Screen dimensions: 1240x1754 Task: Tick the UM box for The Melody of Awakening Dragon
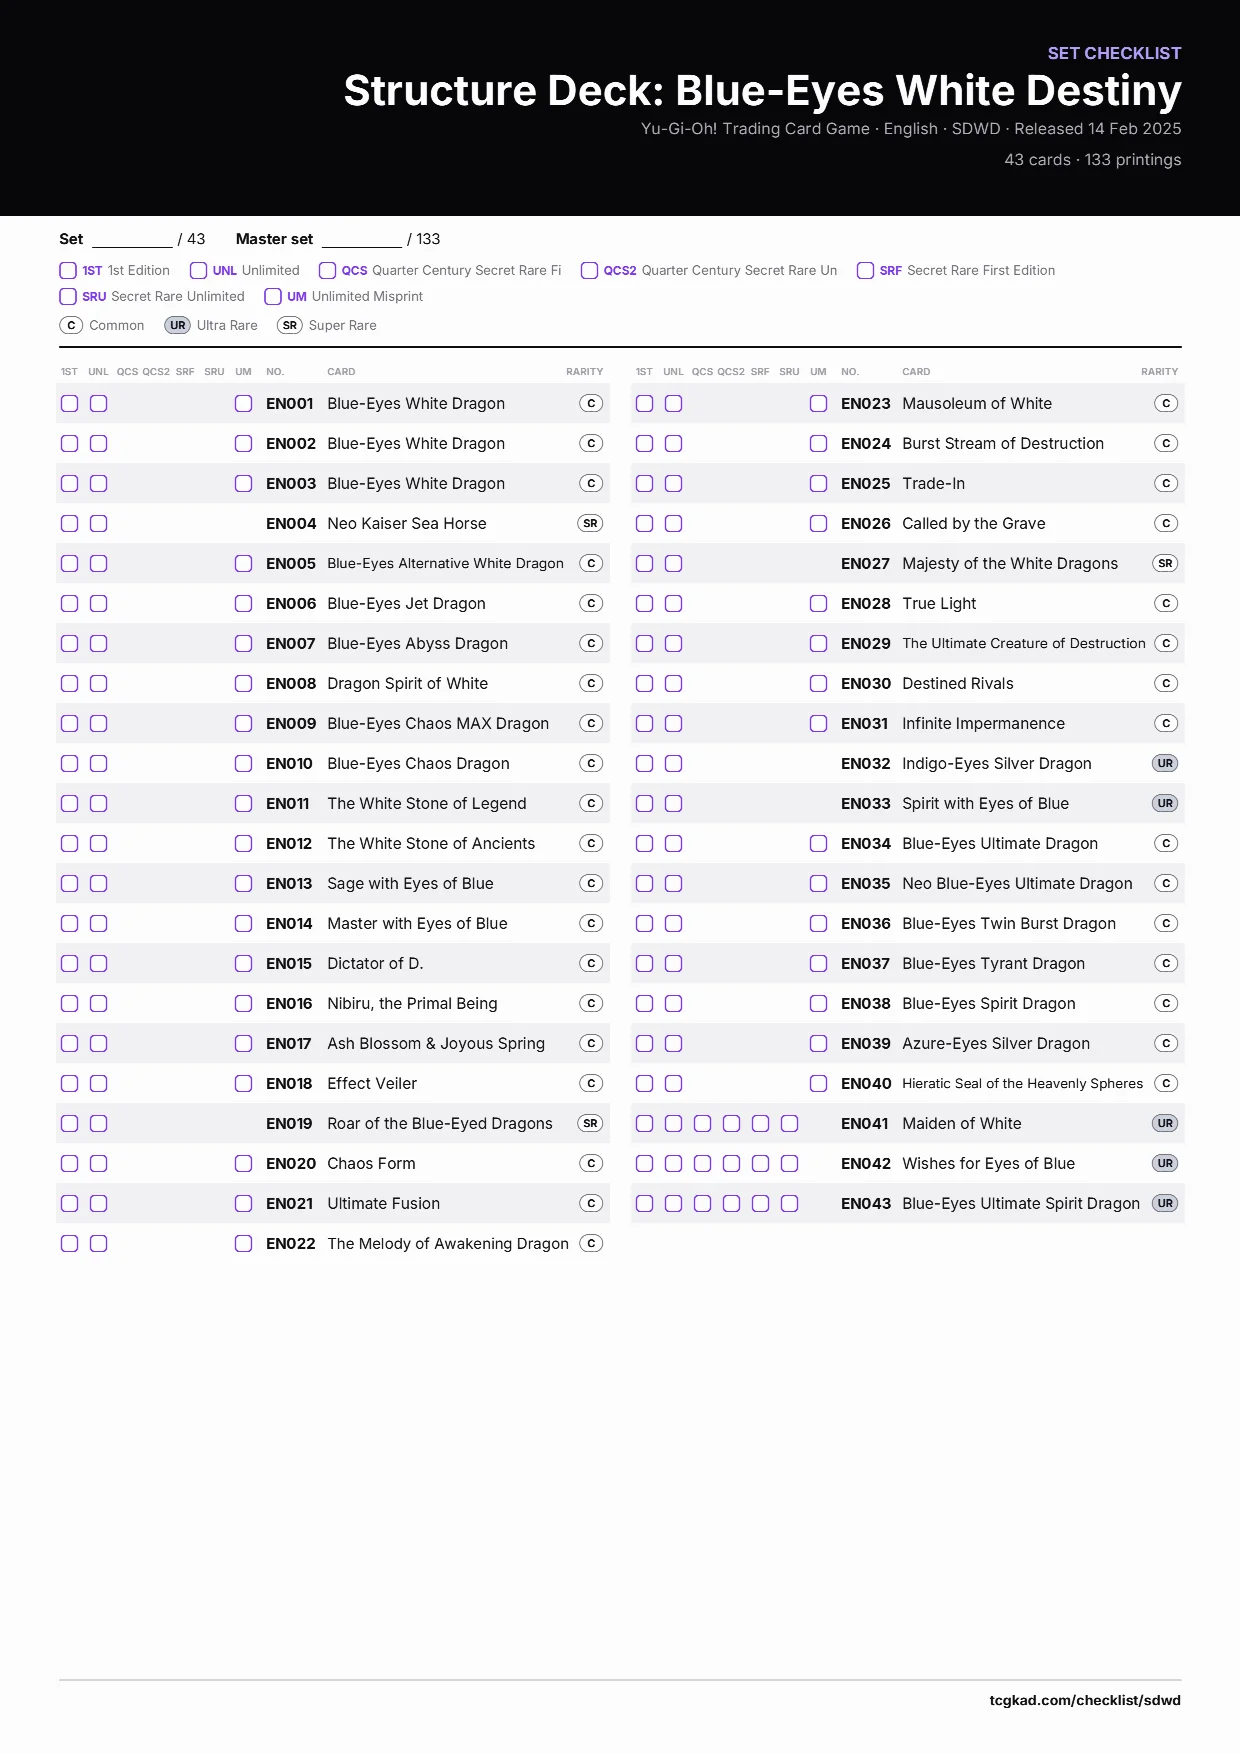(x=243, y=1243)
